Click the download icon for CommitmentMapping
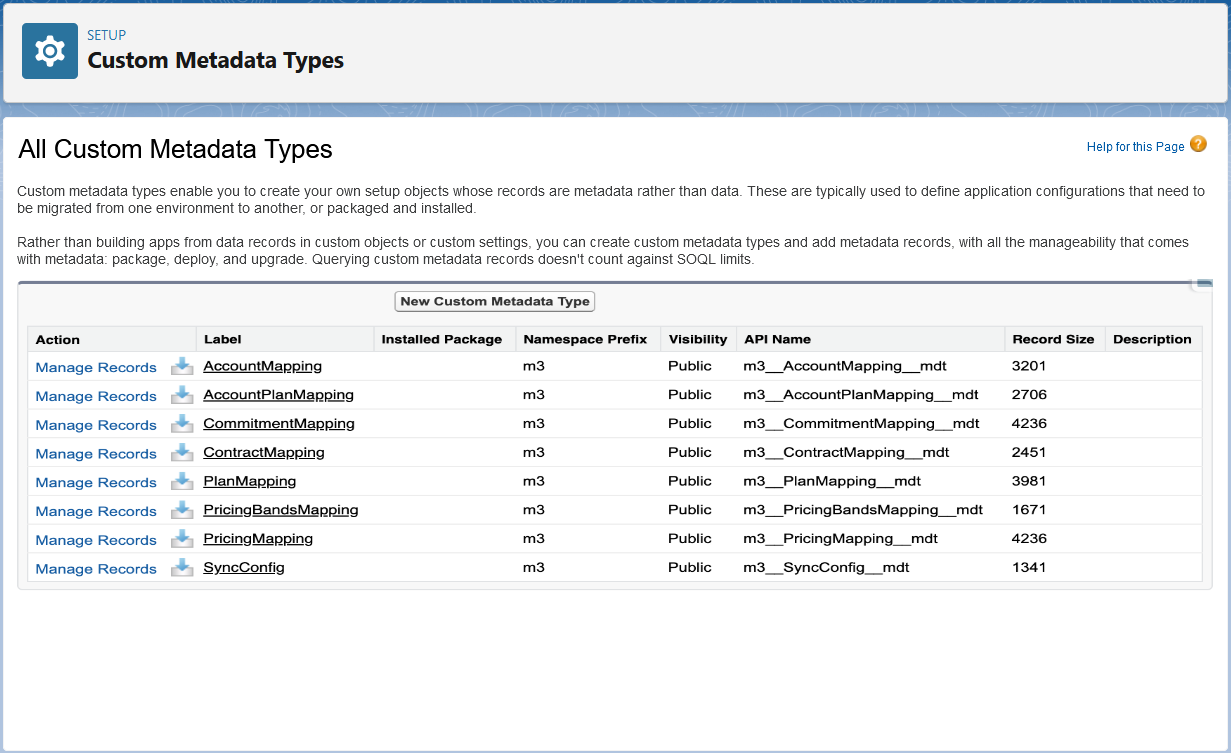 coord(182,424)
